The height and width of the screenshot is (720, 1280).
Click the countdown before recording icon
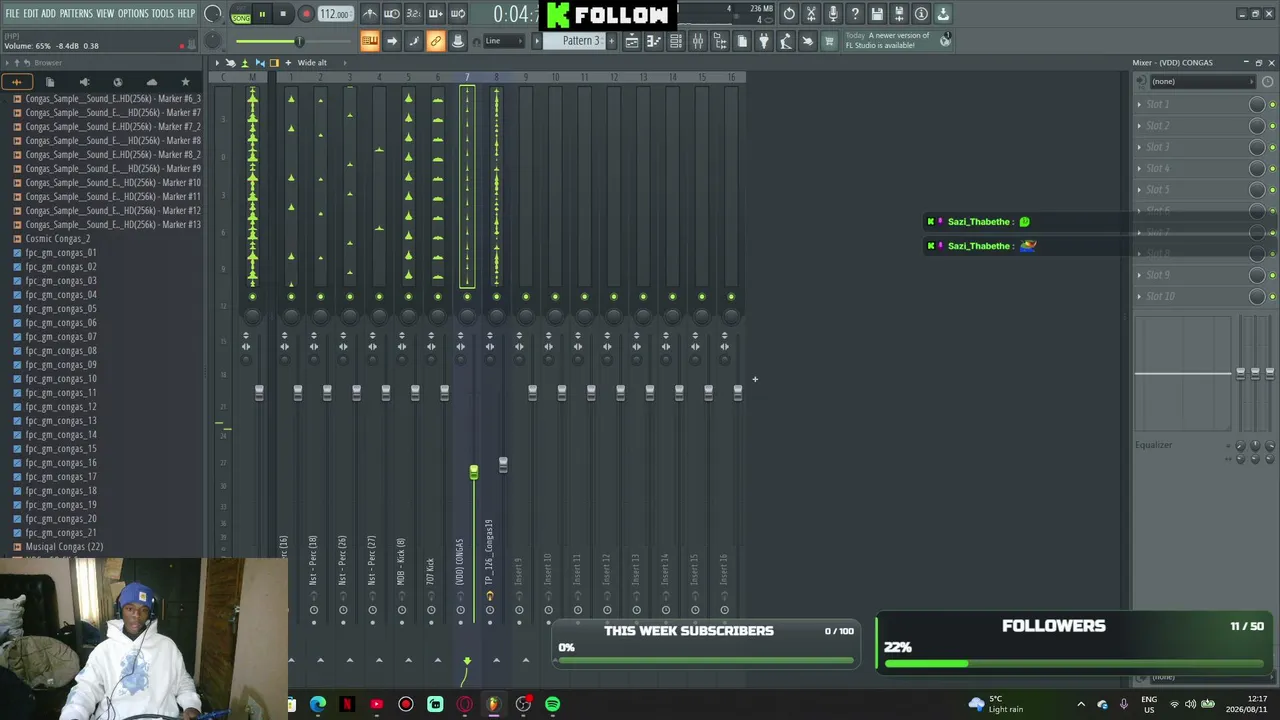[414, 14]
